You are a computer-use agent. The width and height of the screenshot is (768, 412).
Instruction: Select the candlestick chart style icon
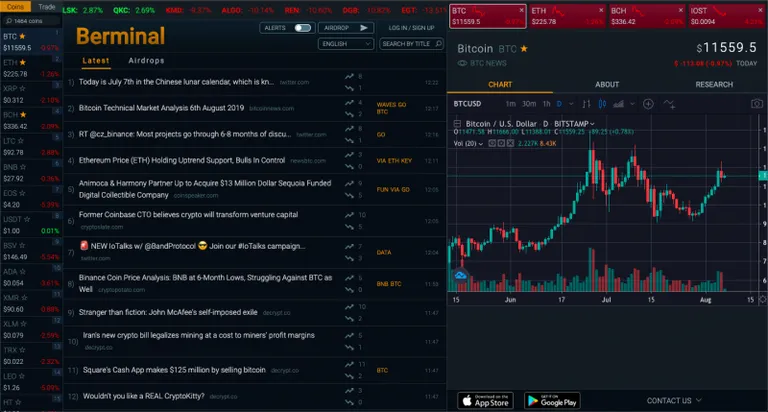tap(602, 104)
